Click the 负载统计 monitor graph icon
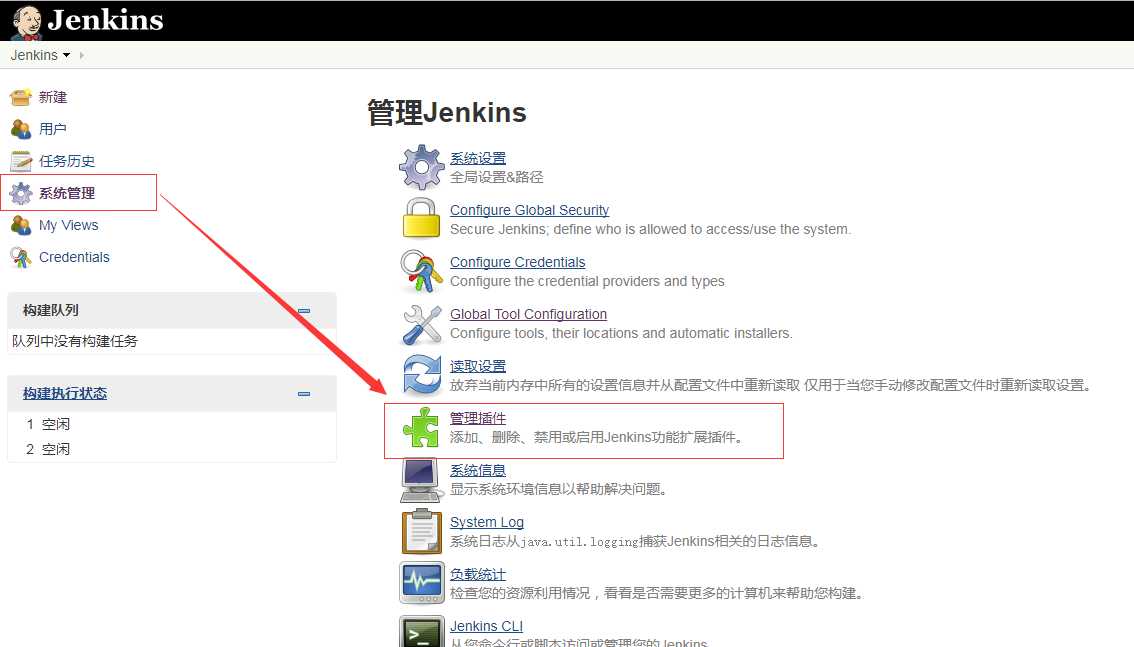Image resolution: width=1134 pixels, height=647 pixels. [x=422, y=583]
